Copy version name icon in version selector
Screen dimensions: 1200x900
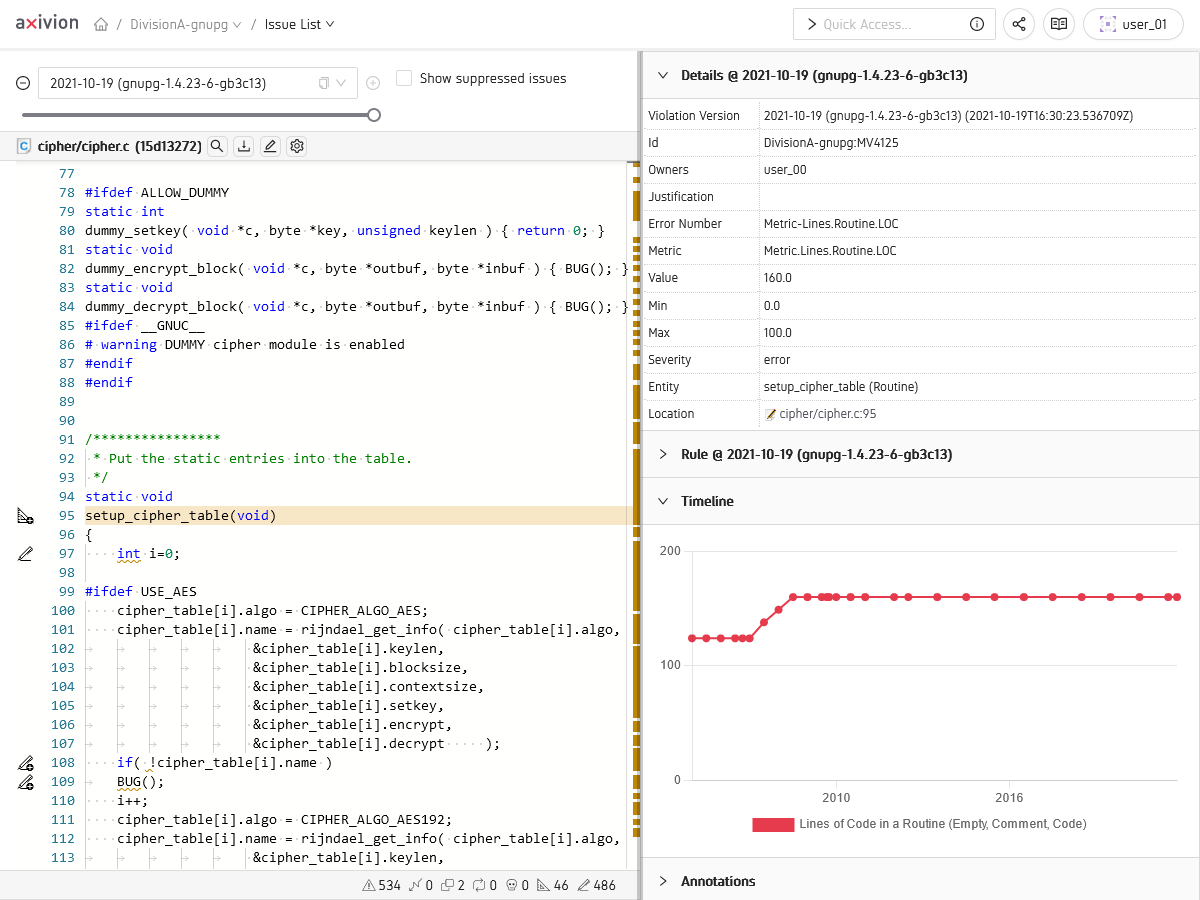point(324,83)
